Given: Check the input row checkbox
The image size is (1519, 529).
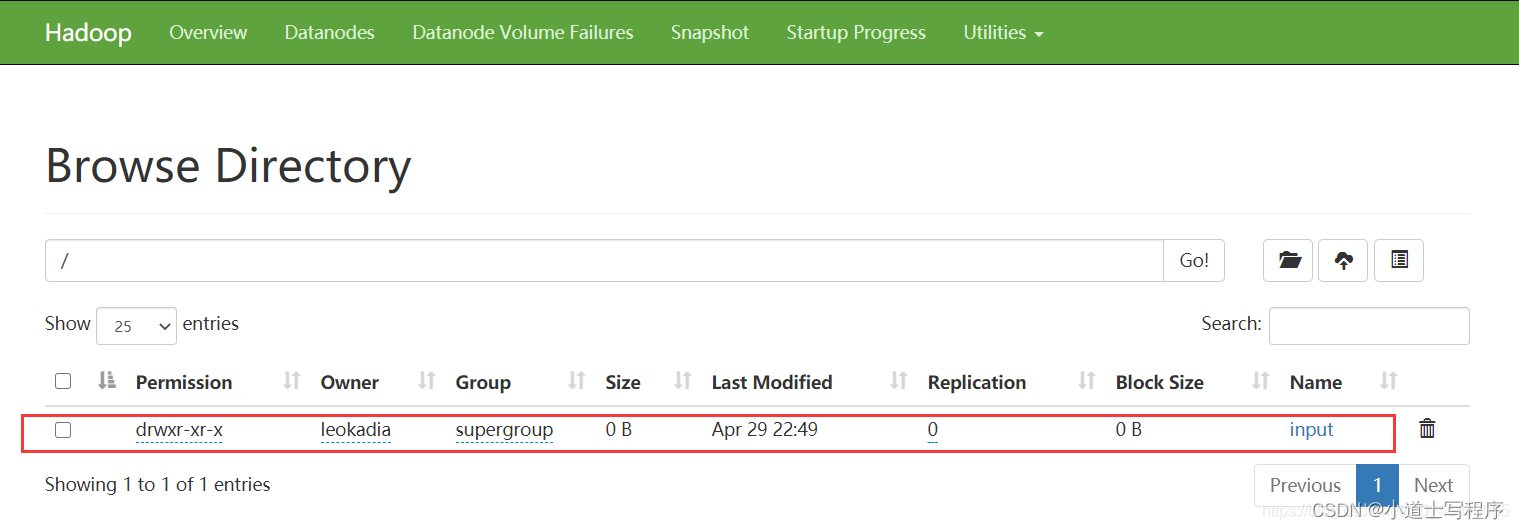Looking at the screenshot, I should [x=63, y=430].
